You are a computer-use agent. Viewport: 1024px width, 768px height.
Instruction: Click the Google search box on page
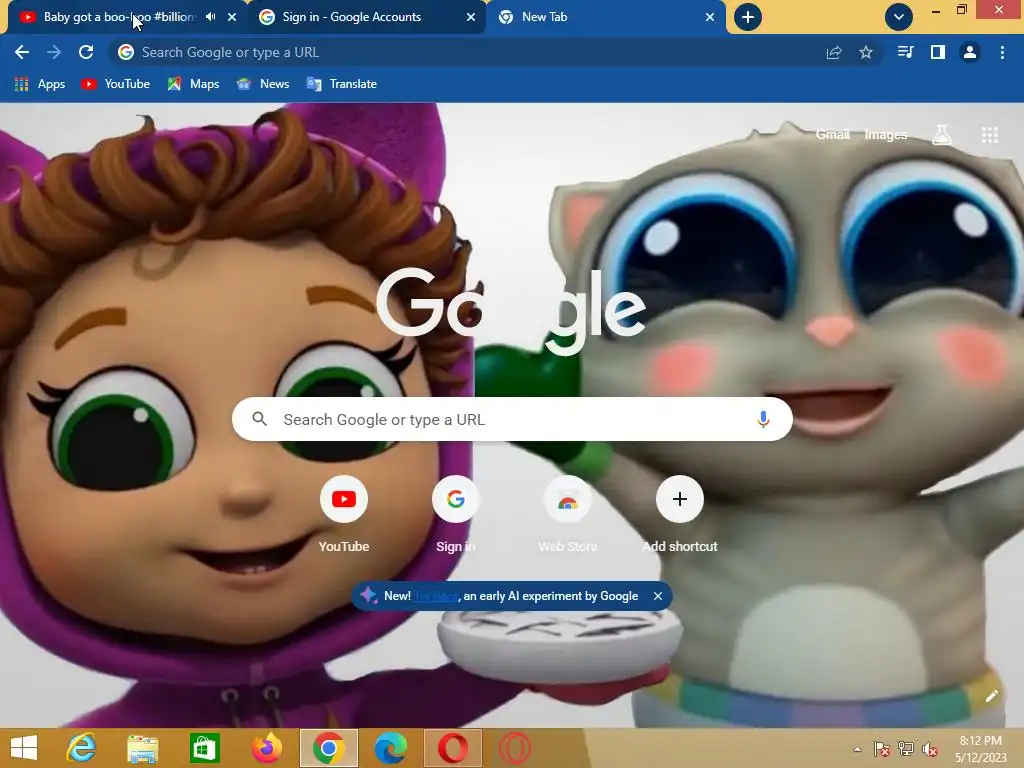[512, 419]
